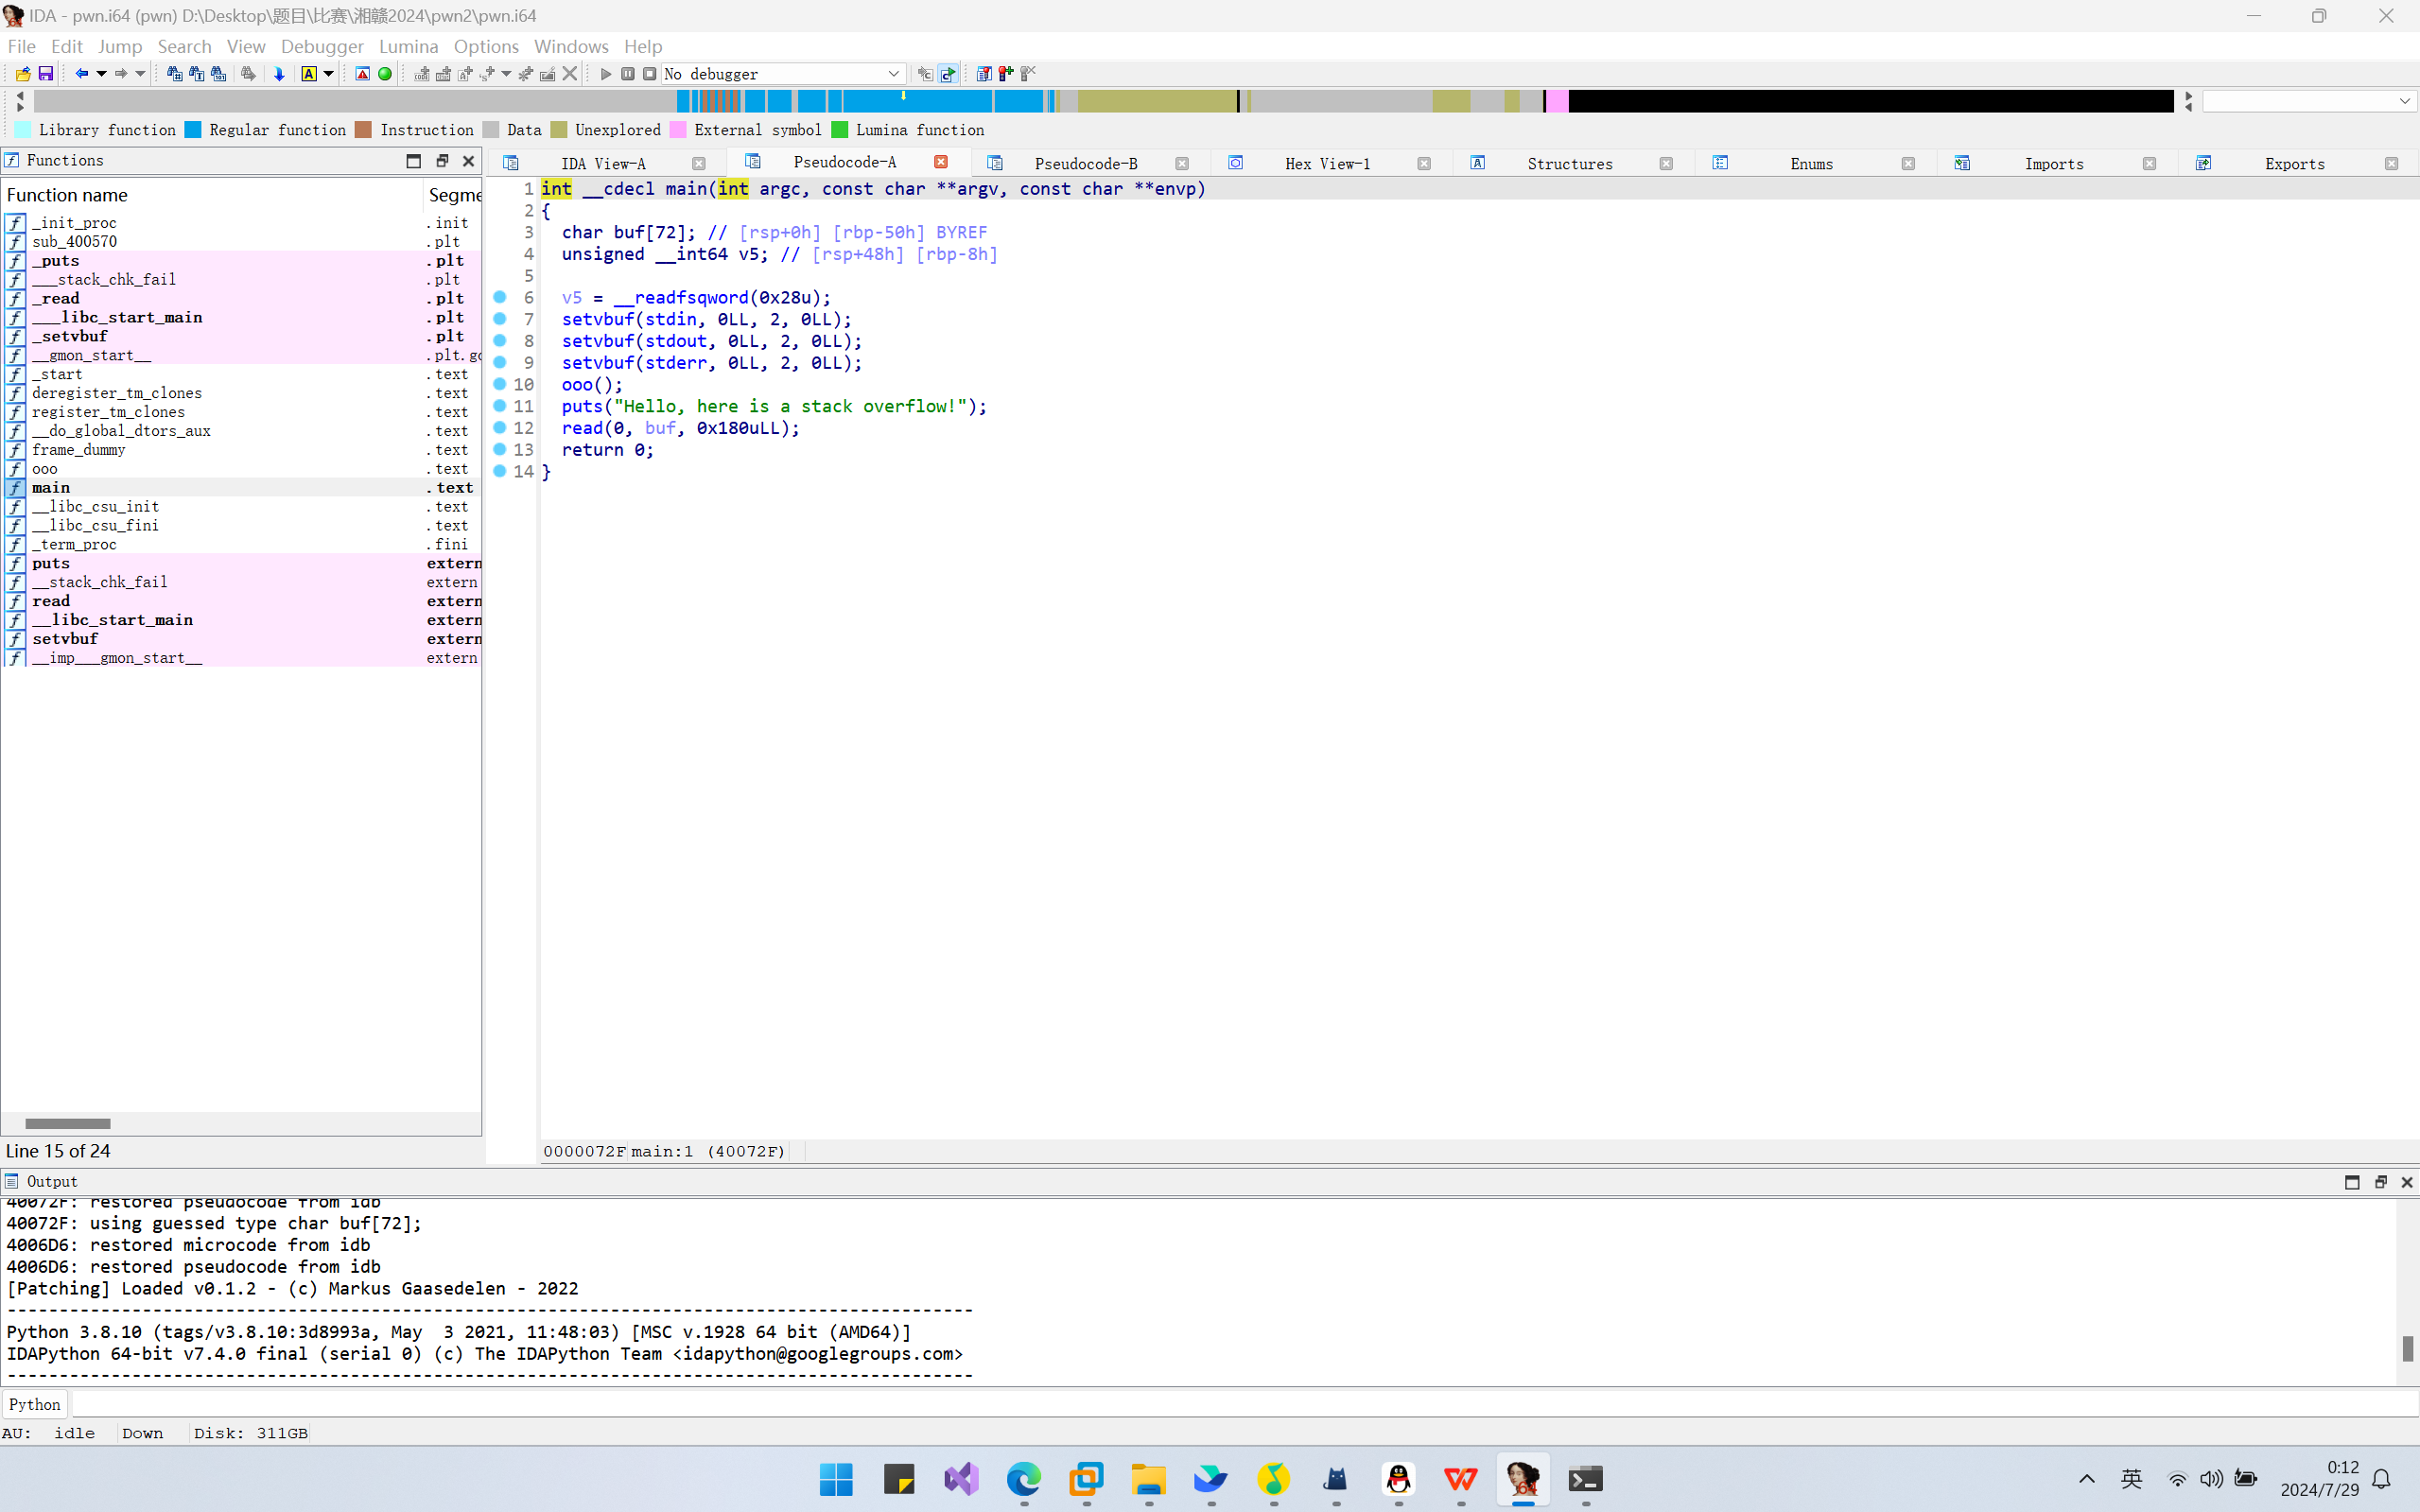Toggle breakpoint dot on line 6
This screenshot has width=2420, height=1512.
point(500,297)
